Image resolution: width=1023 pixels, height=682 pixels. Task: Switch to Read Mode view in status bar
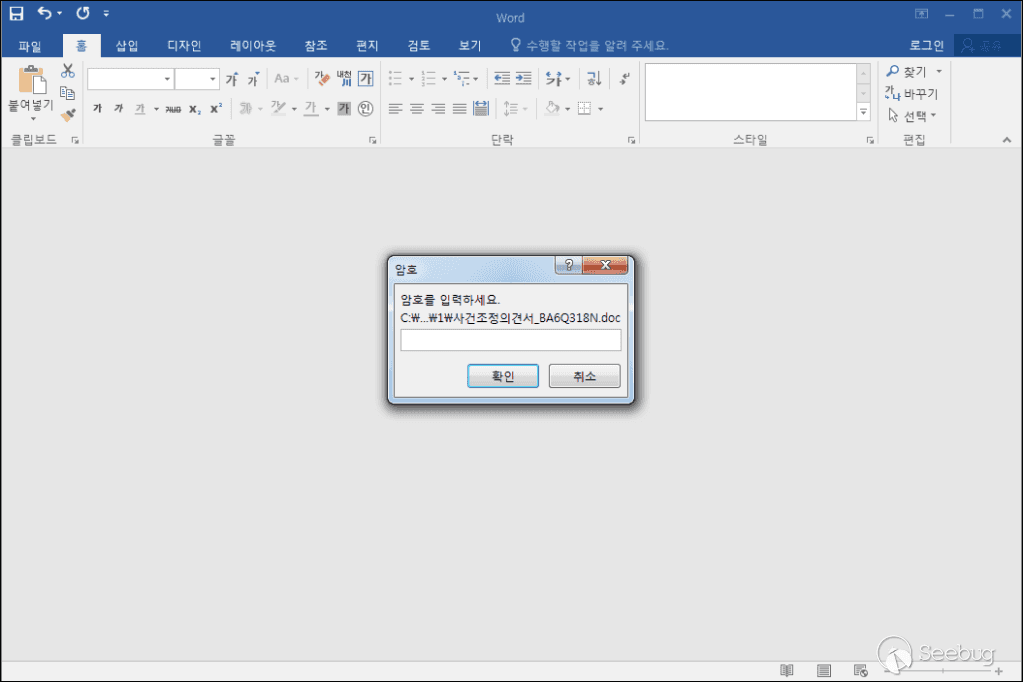(787, 670)
